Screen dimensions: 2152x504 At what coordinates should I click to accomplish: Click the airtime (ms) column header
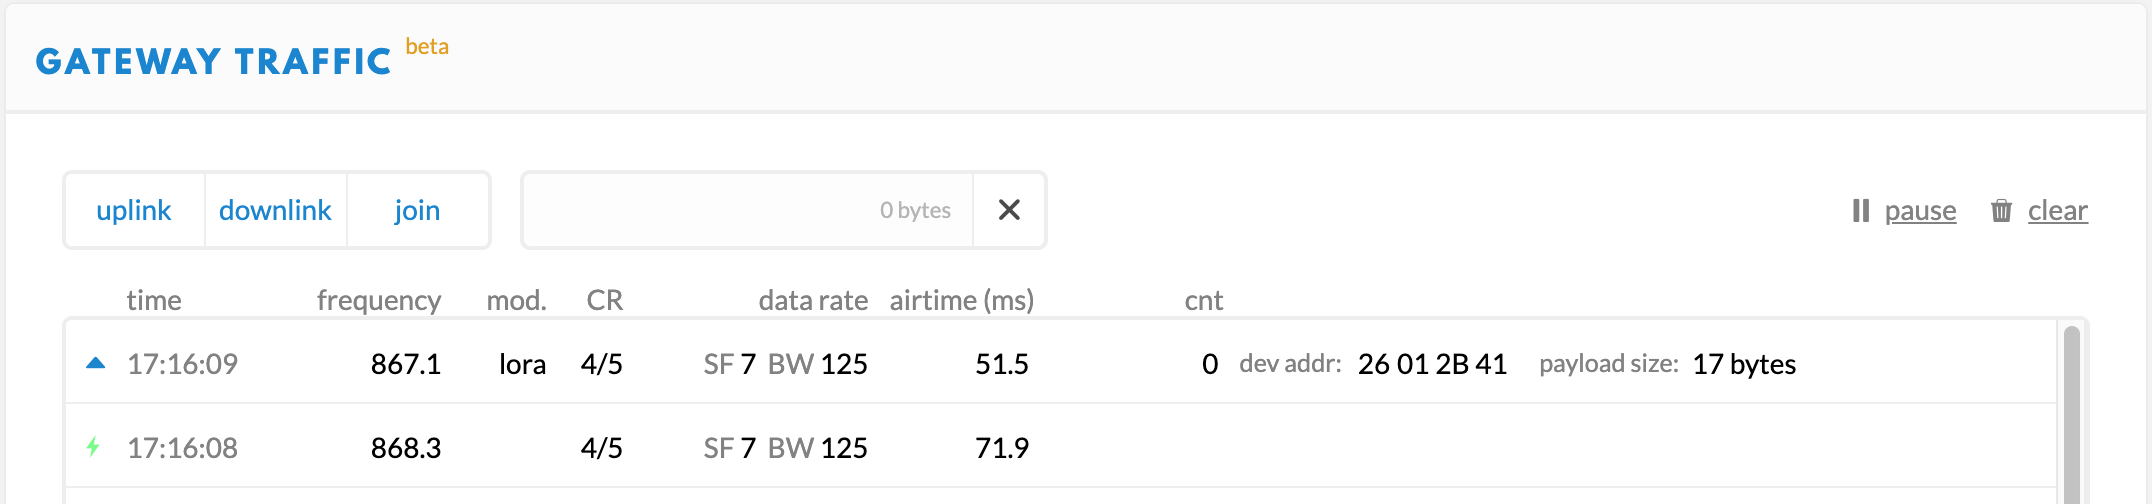(962, 300)
